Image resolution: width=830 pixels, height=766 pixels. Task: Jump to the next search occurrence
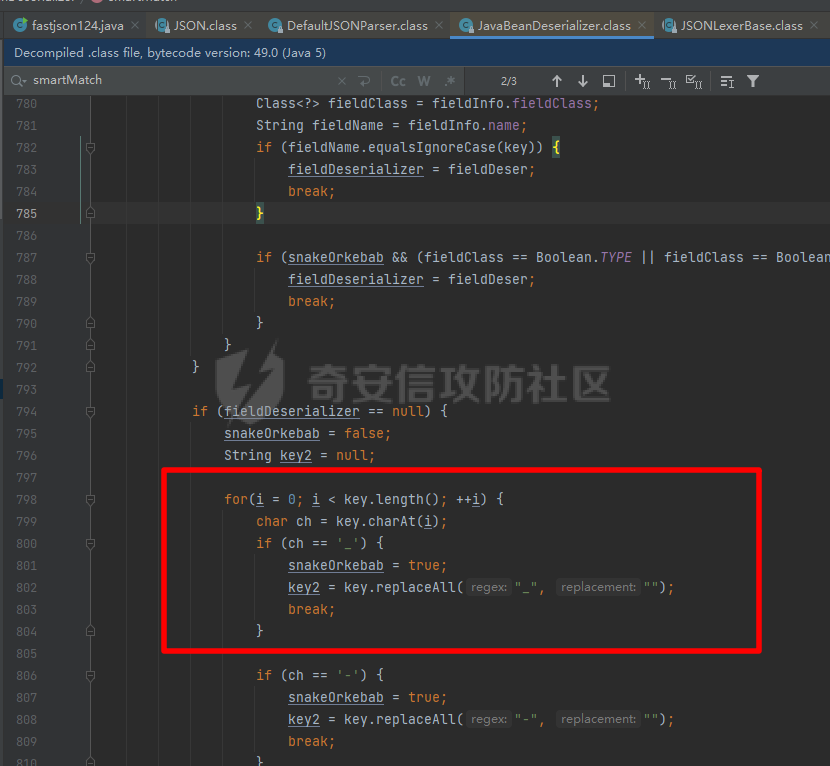[x=583, y=81]
